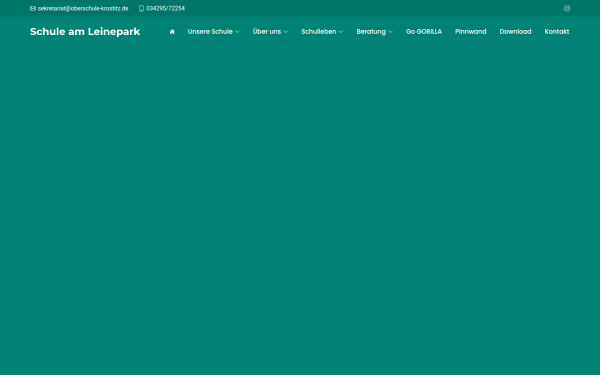Navigate to the Kontakt page
This screenshot has width=600, height=375.
[x=557, y=32]
